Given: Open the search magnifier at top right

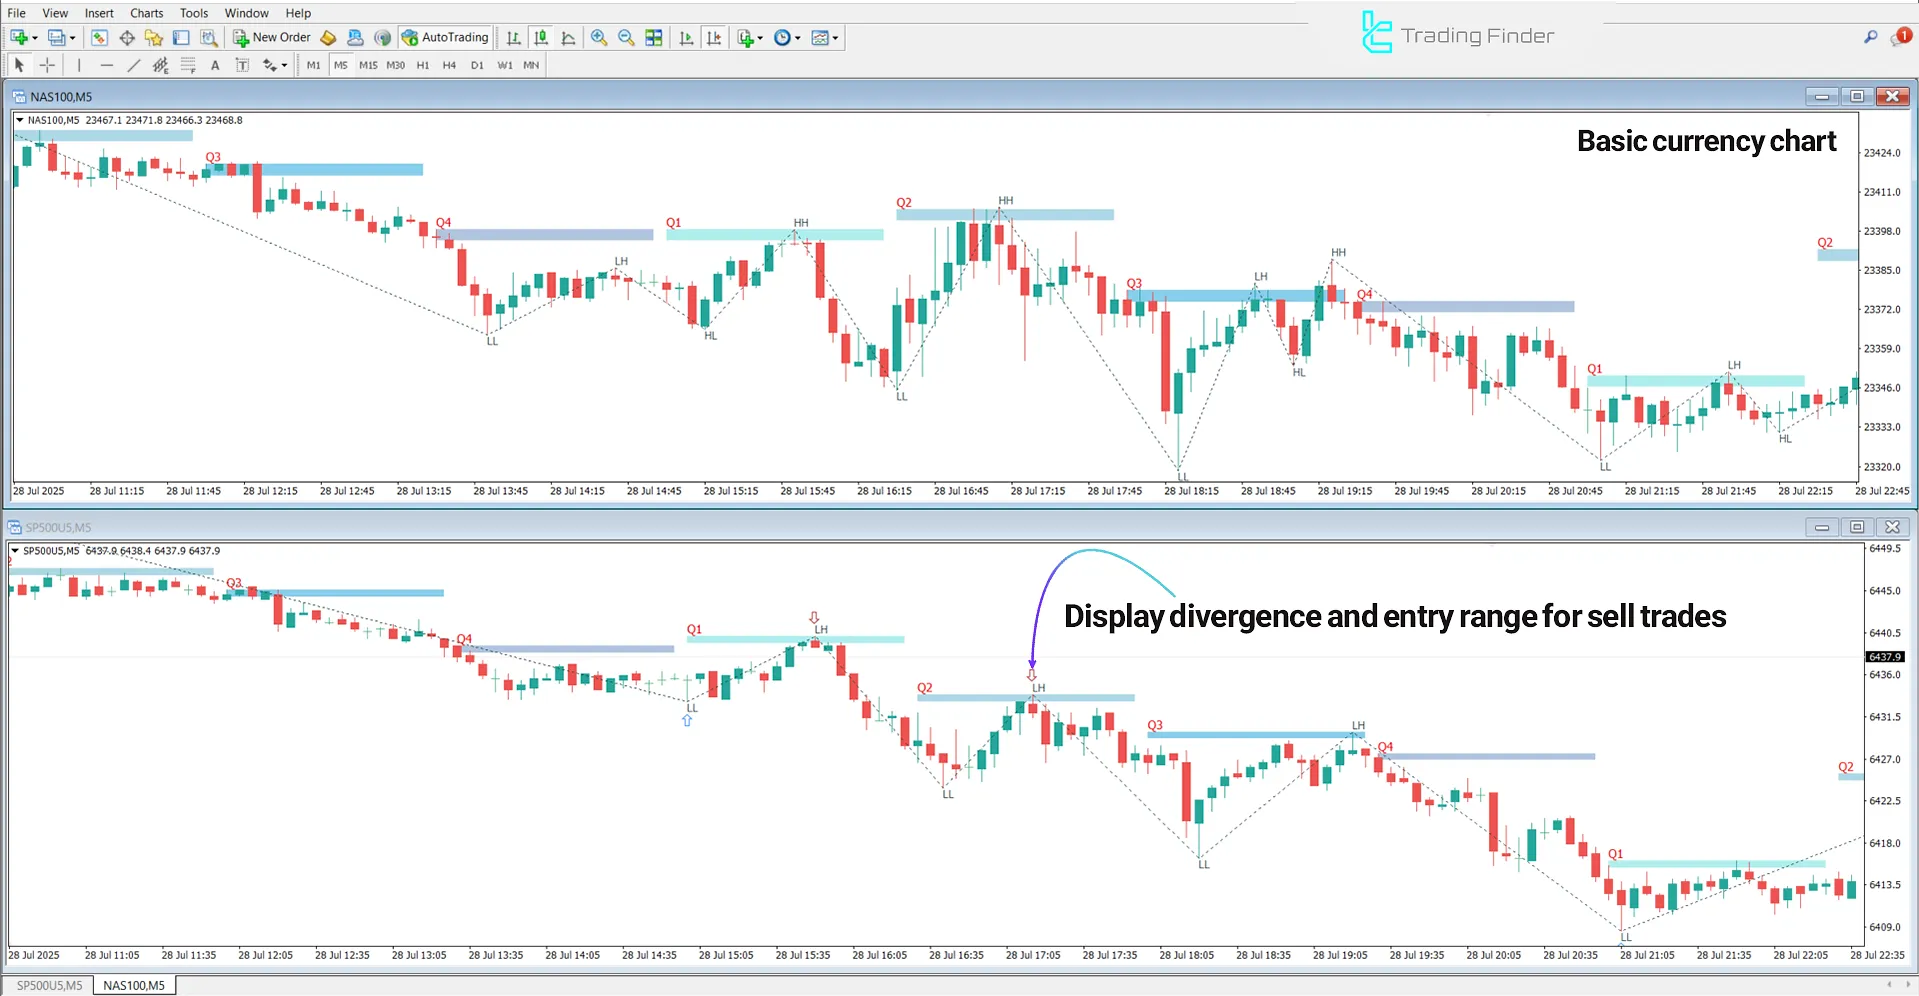Looking at the screenshot, I should click(1870, 36).
